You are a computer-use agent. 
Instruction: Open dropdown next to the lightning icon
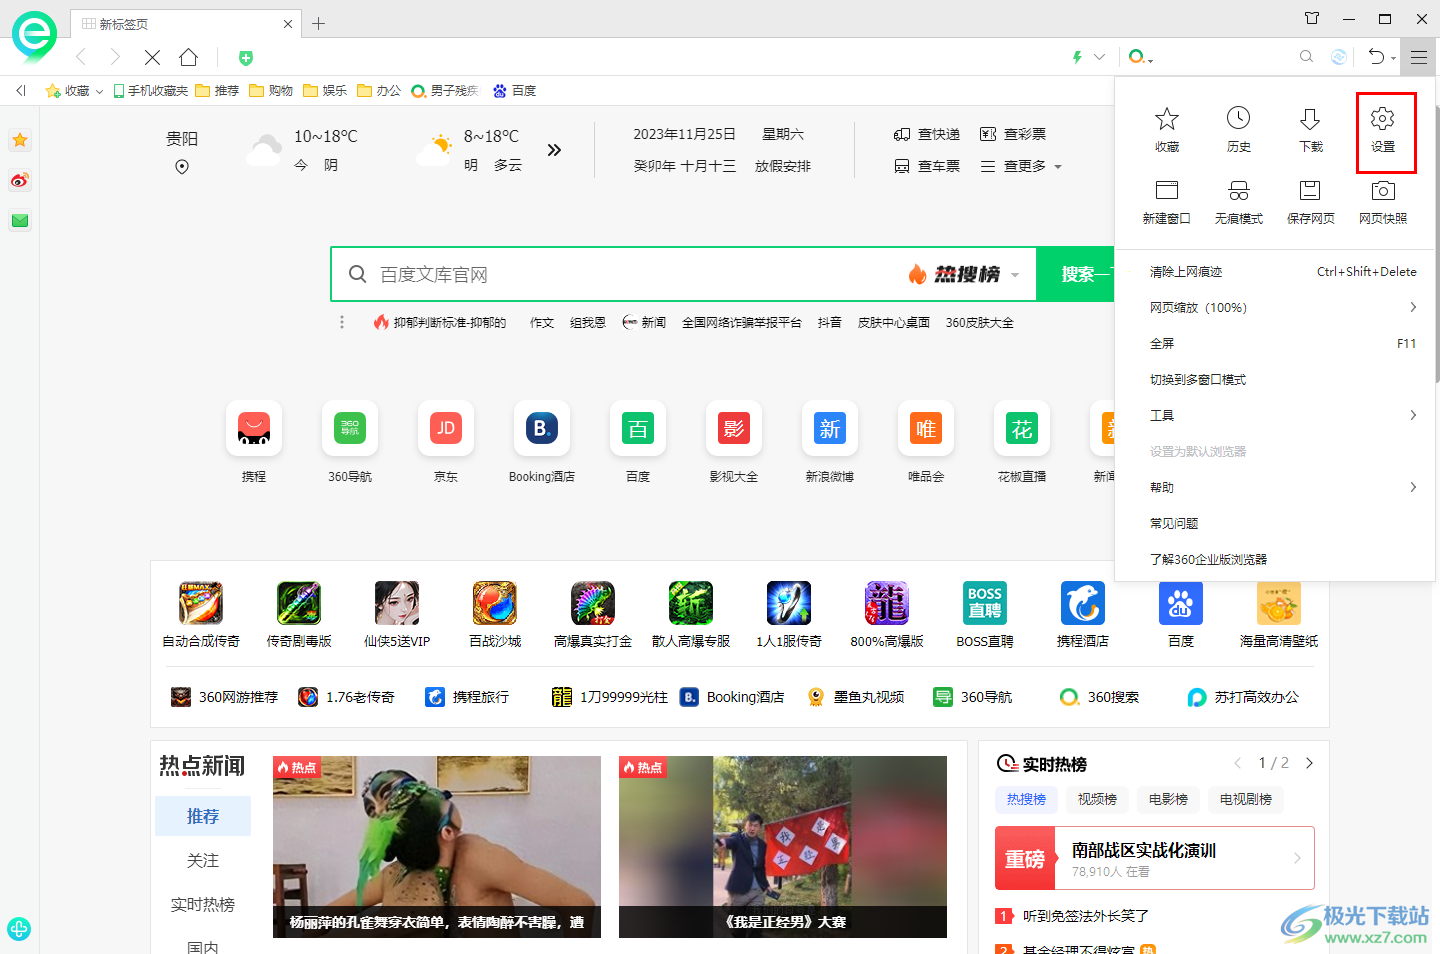click(x=1099, y=57)
